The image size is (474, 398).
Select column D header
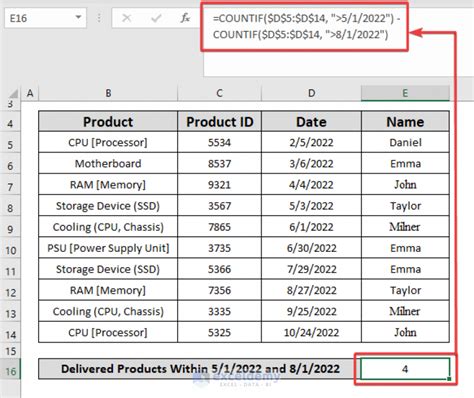click(x=311, y=93)
